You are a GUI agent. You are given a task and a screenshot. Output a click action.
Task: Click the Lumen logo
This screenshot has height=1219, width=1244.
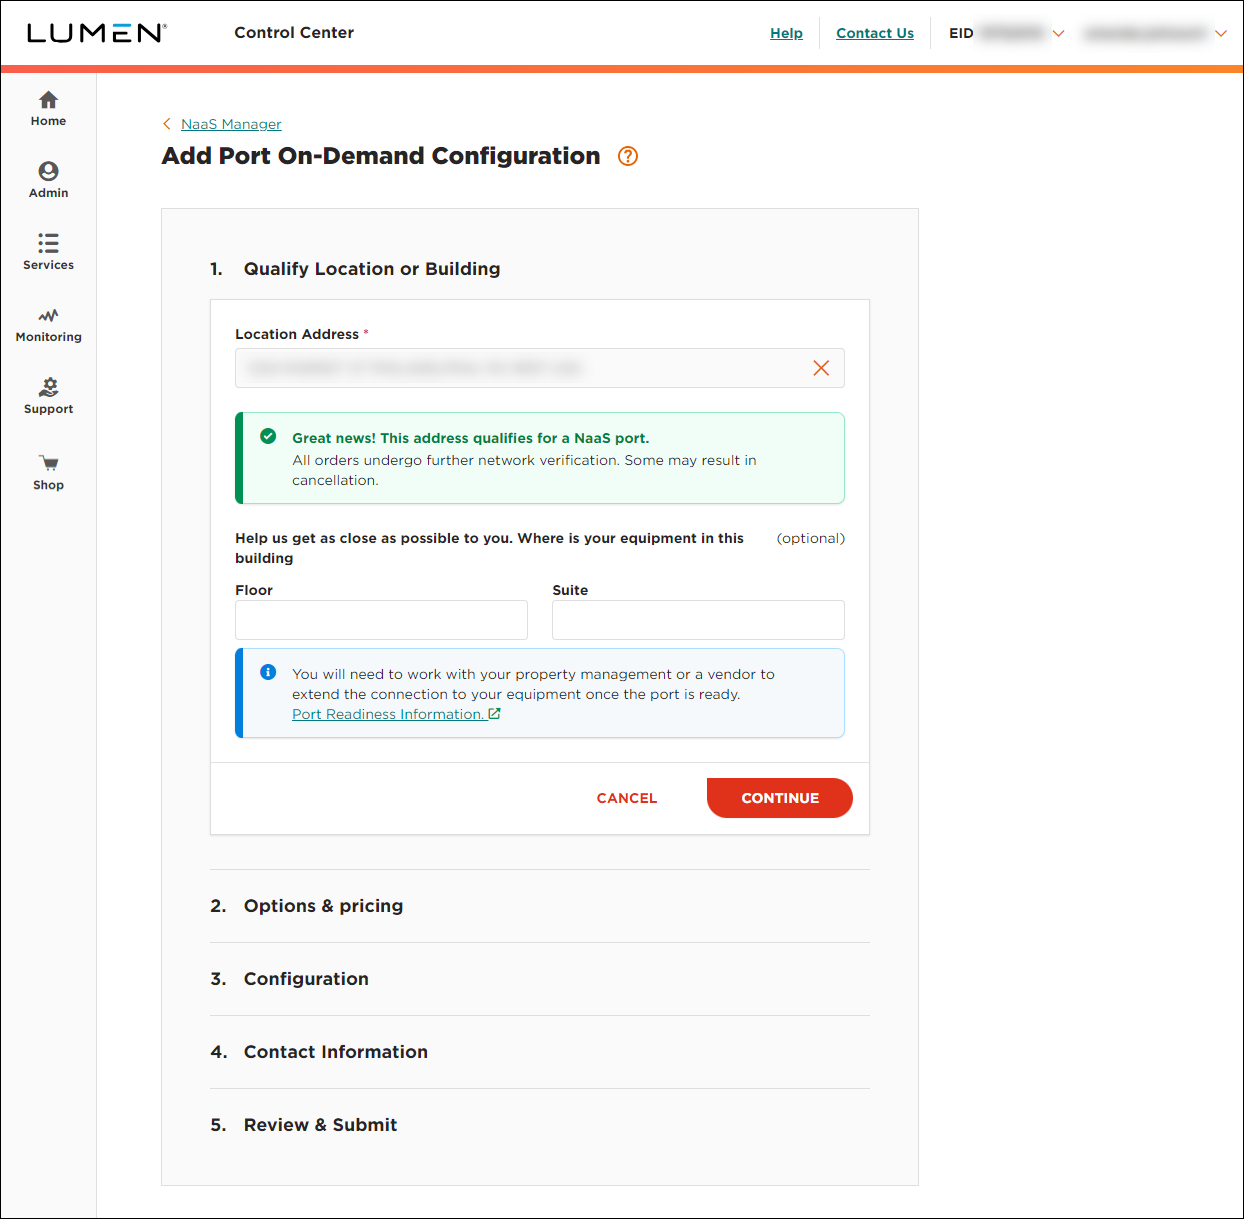click(x=96, y=33)
